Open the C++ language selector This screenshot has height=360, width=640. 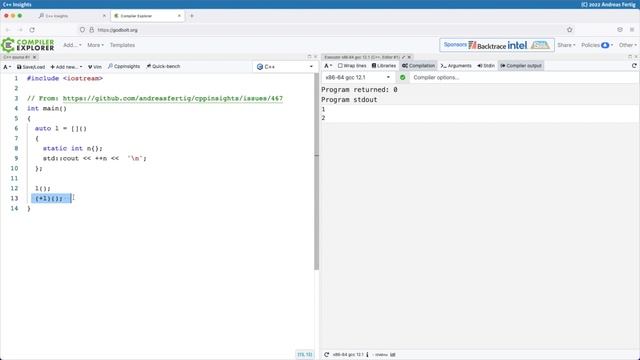click(284, 67)
